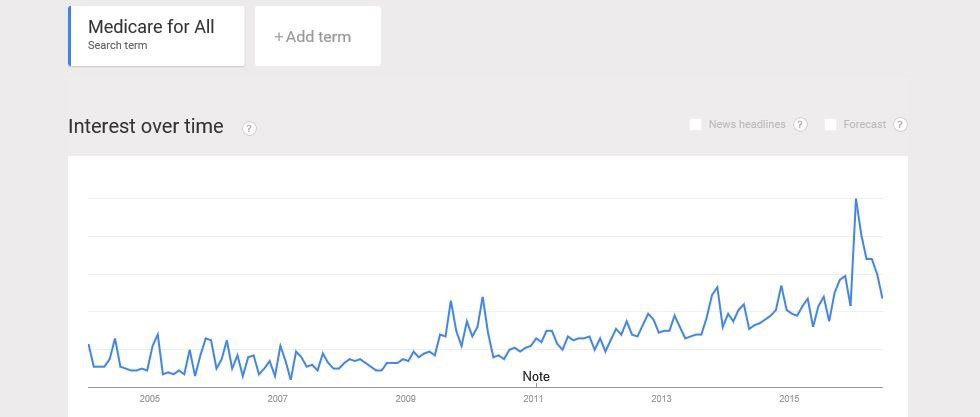Screen dimensions: 980x417
Task: Click the News headlines label text
Action: 747,125
